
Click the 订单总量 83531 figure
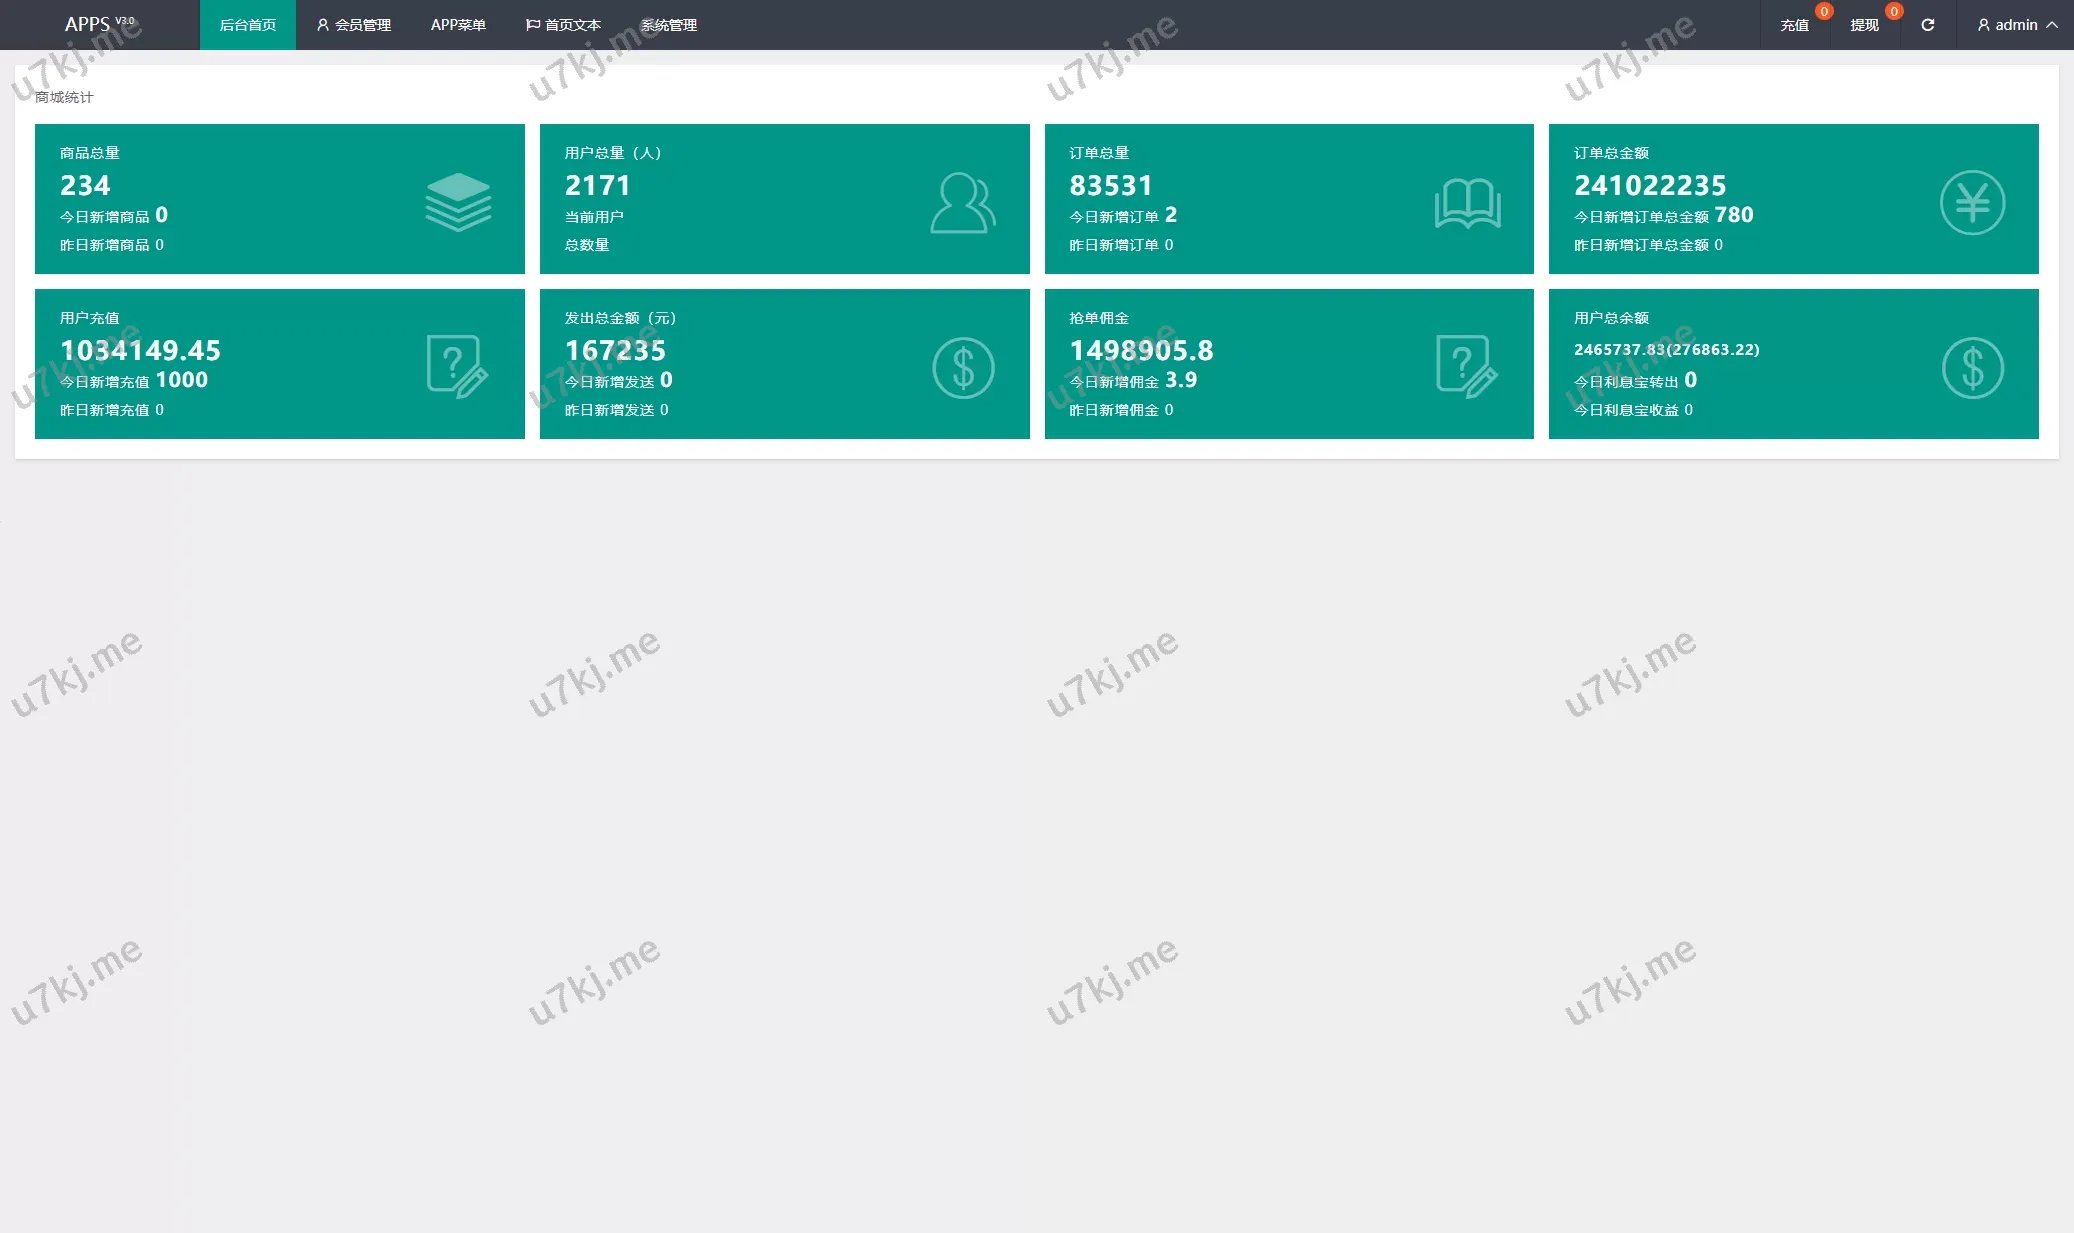coord(1110,186)
